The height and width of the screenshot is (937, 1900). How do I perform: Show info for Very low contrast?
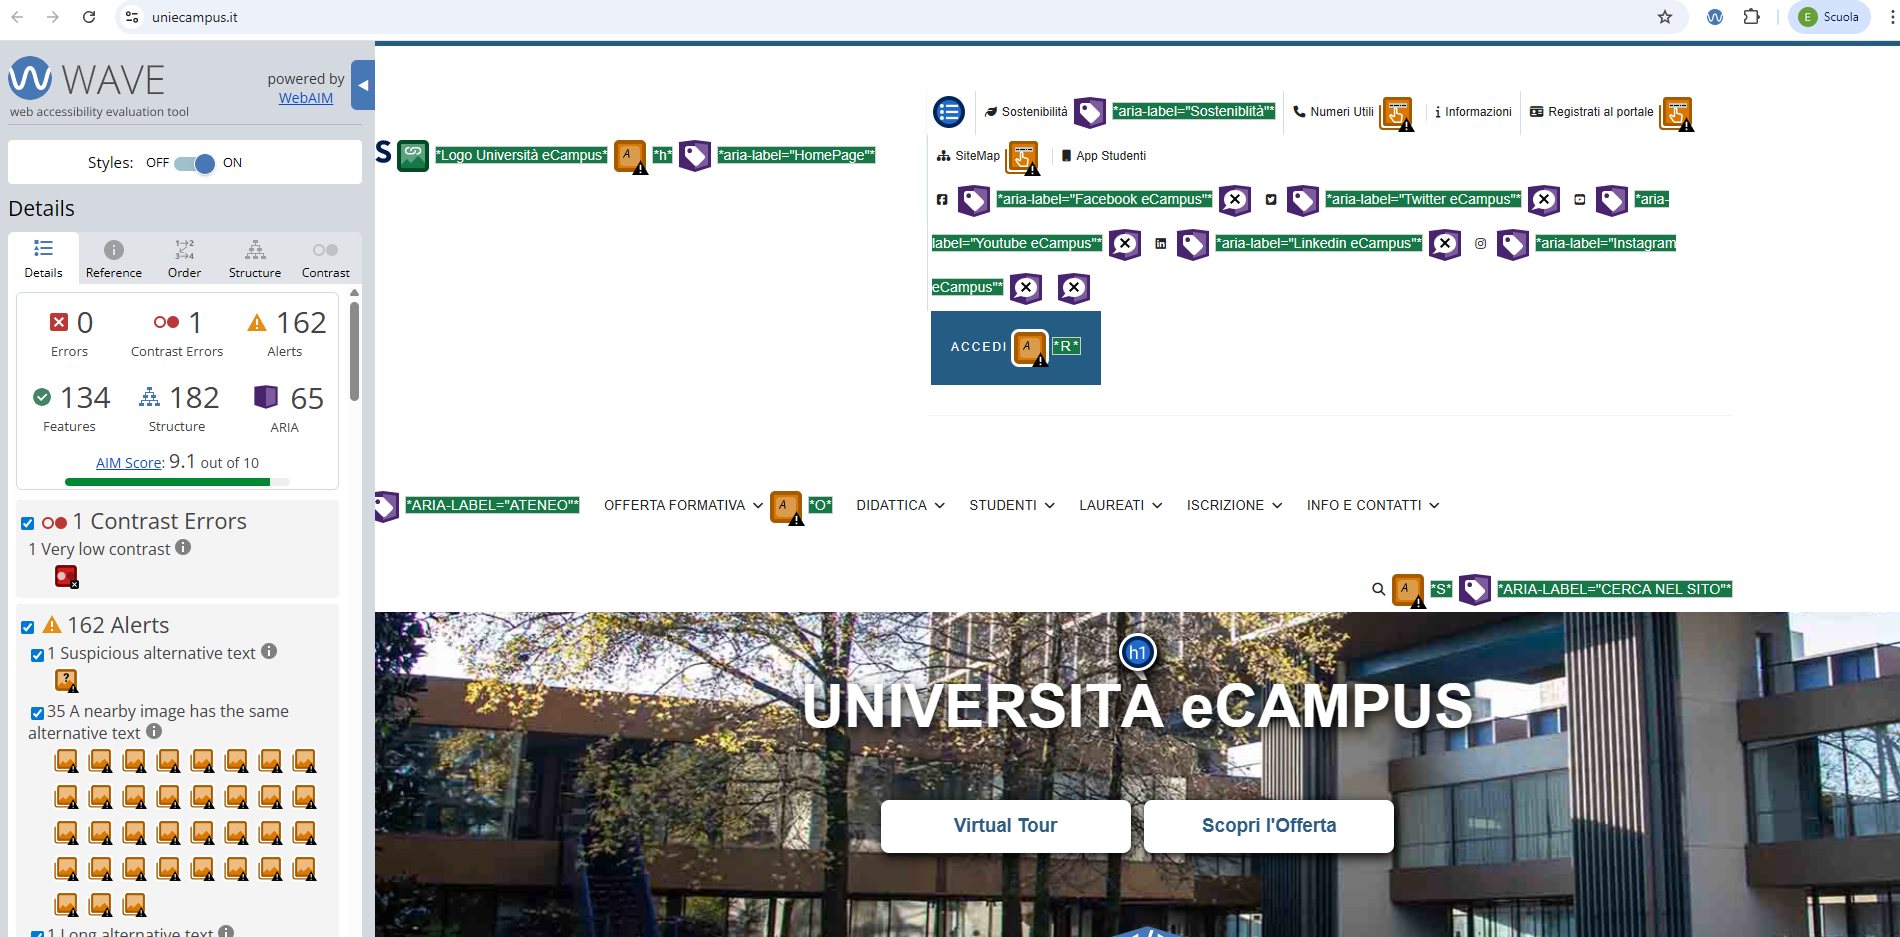pyautogui.click(x=183, y=547)
